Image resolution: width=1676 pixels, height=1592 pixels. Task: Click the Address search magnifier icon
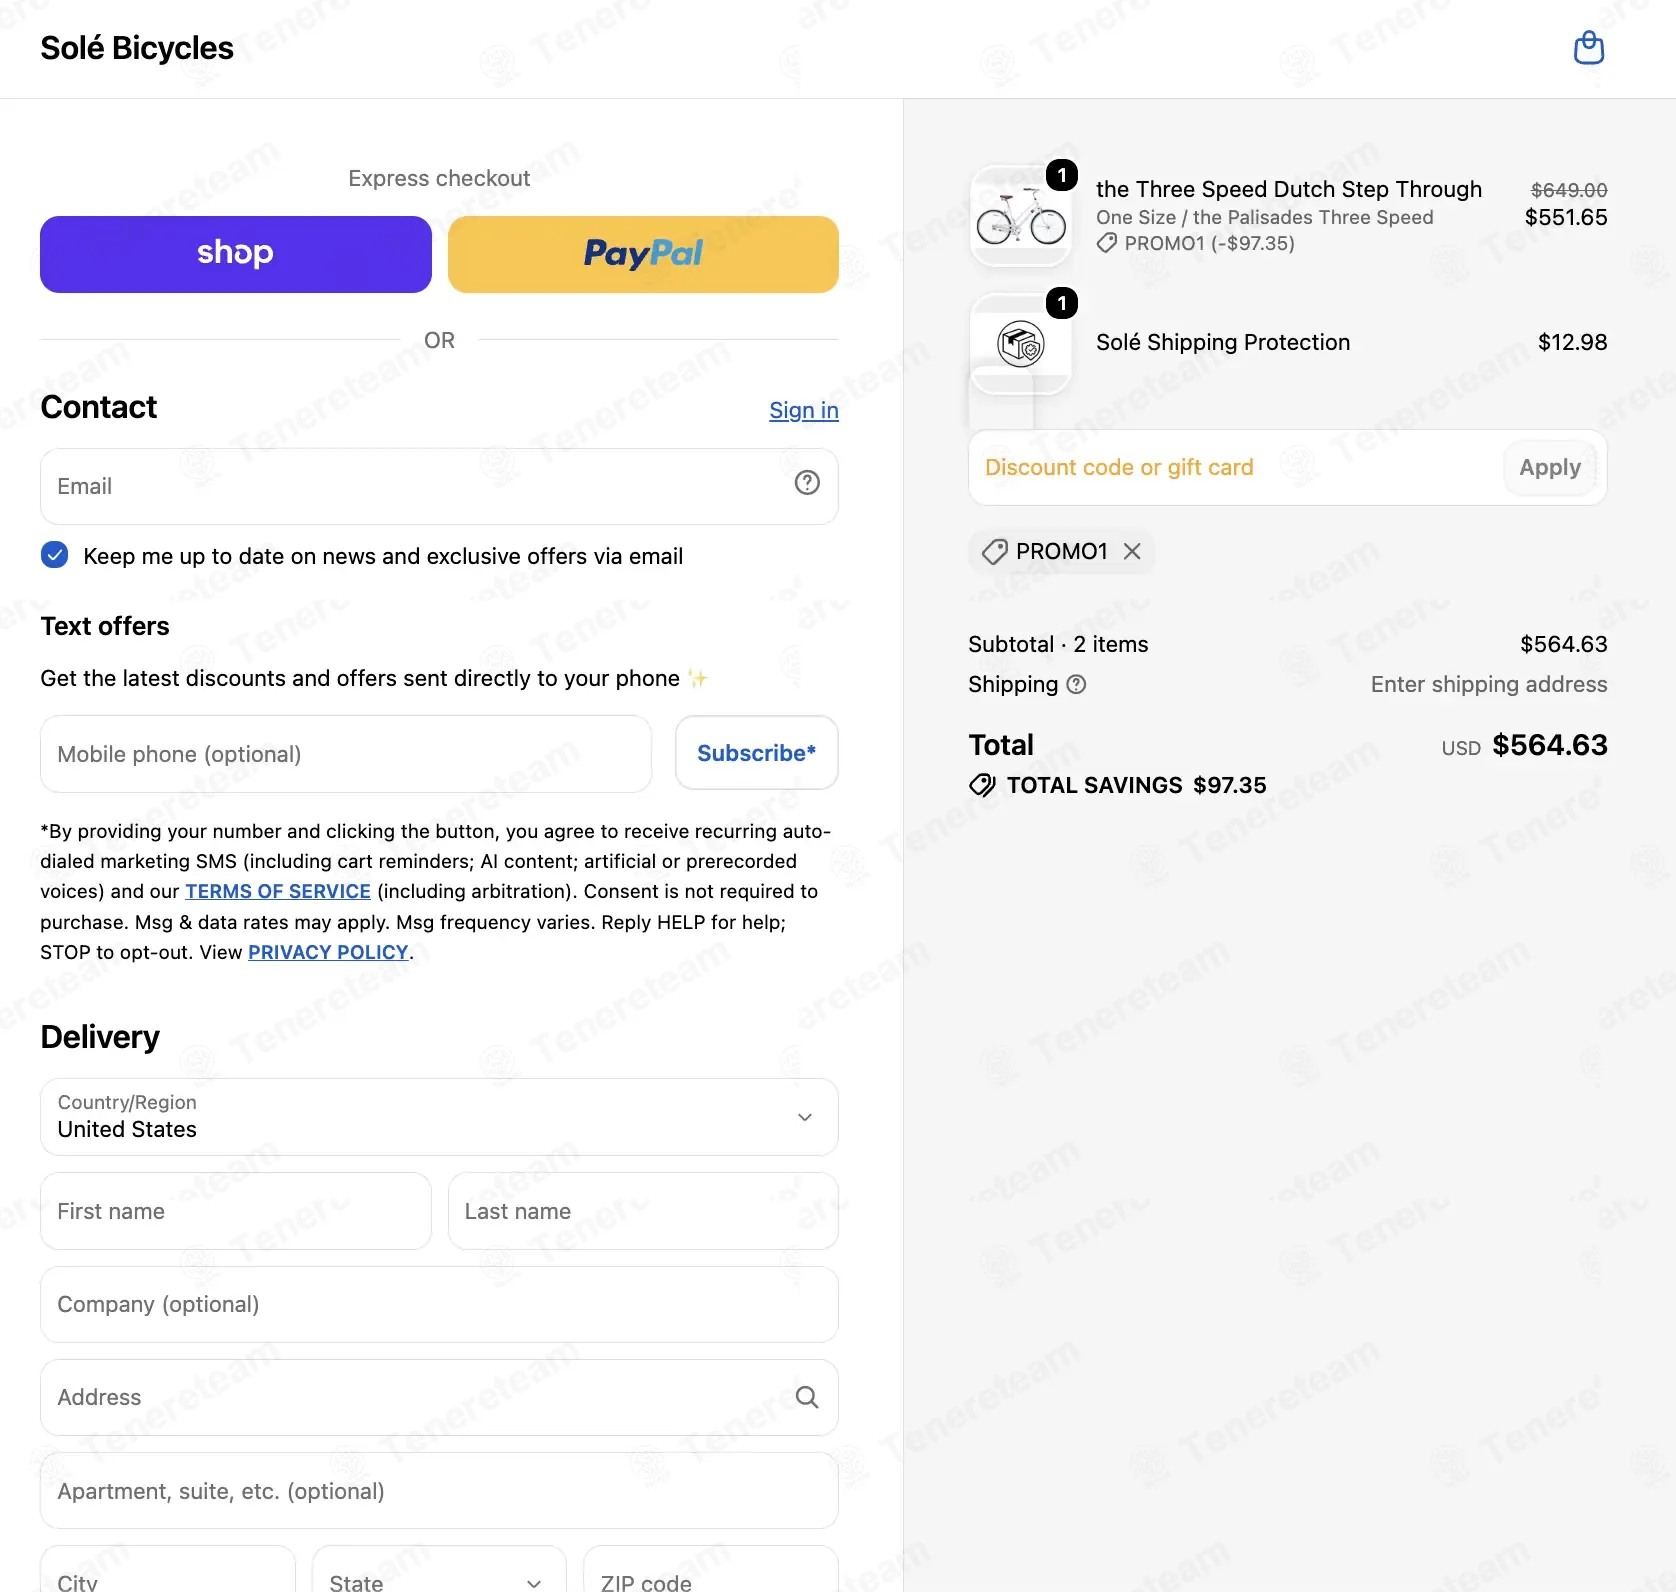[807, 1397]
